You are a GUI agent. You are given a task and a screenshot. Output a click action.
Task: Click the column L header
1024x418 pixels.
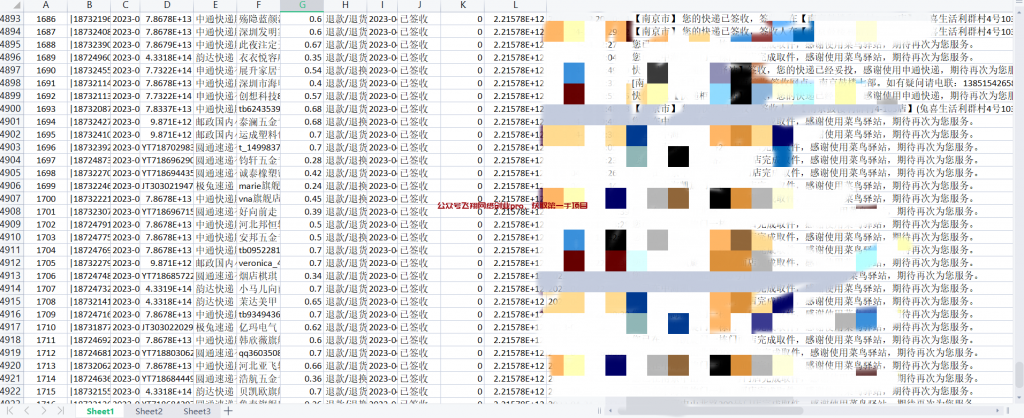516,5
